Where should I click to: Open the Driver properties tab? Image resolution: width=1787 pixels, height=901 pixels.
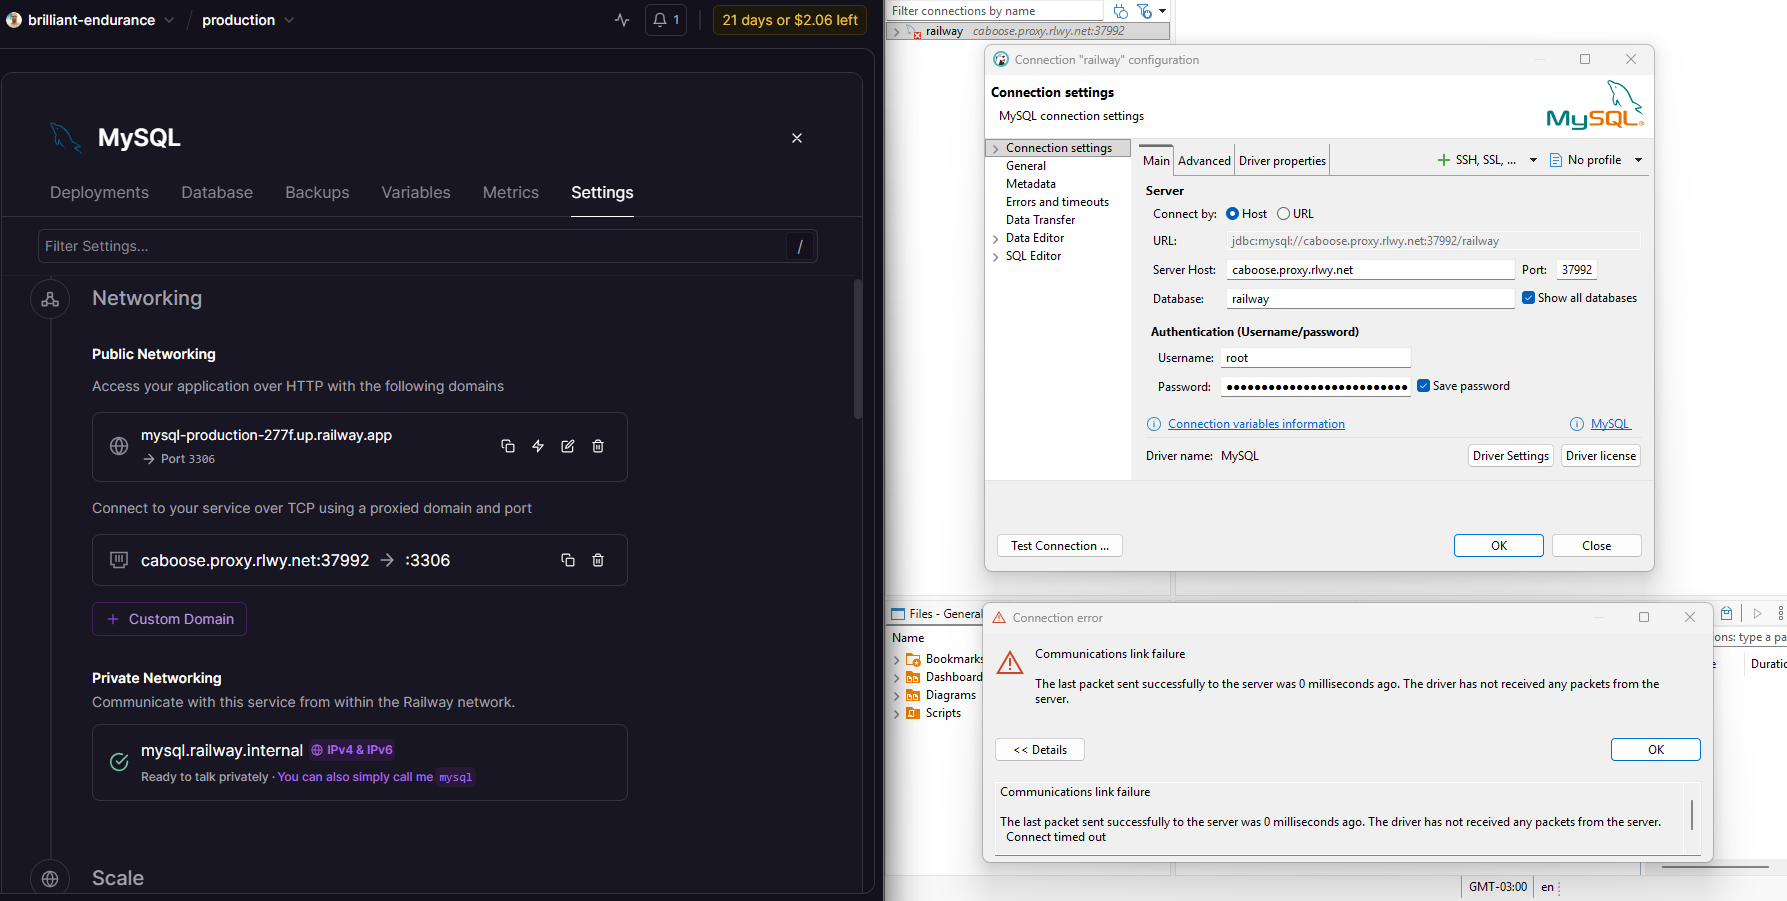(x=1282, y=161)
